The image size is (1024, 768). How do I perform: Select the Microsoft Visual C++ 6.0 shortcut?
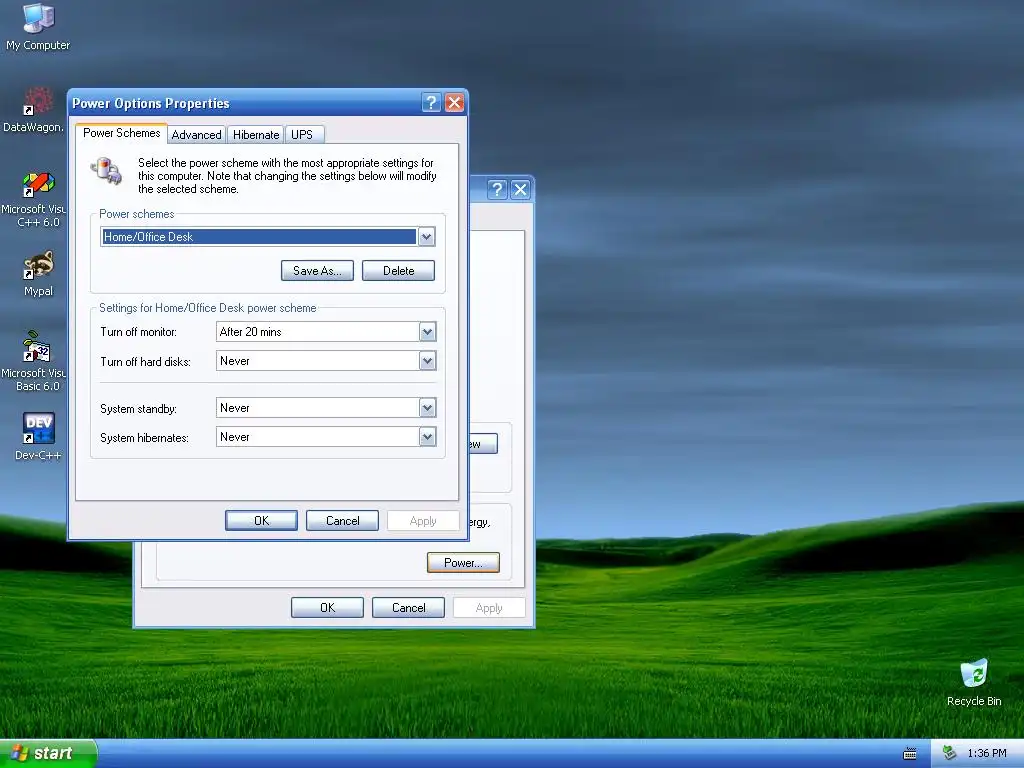[x=34, y=199]
